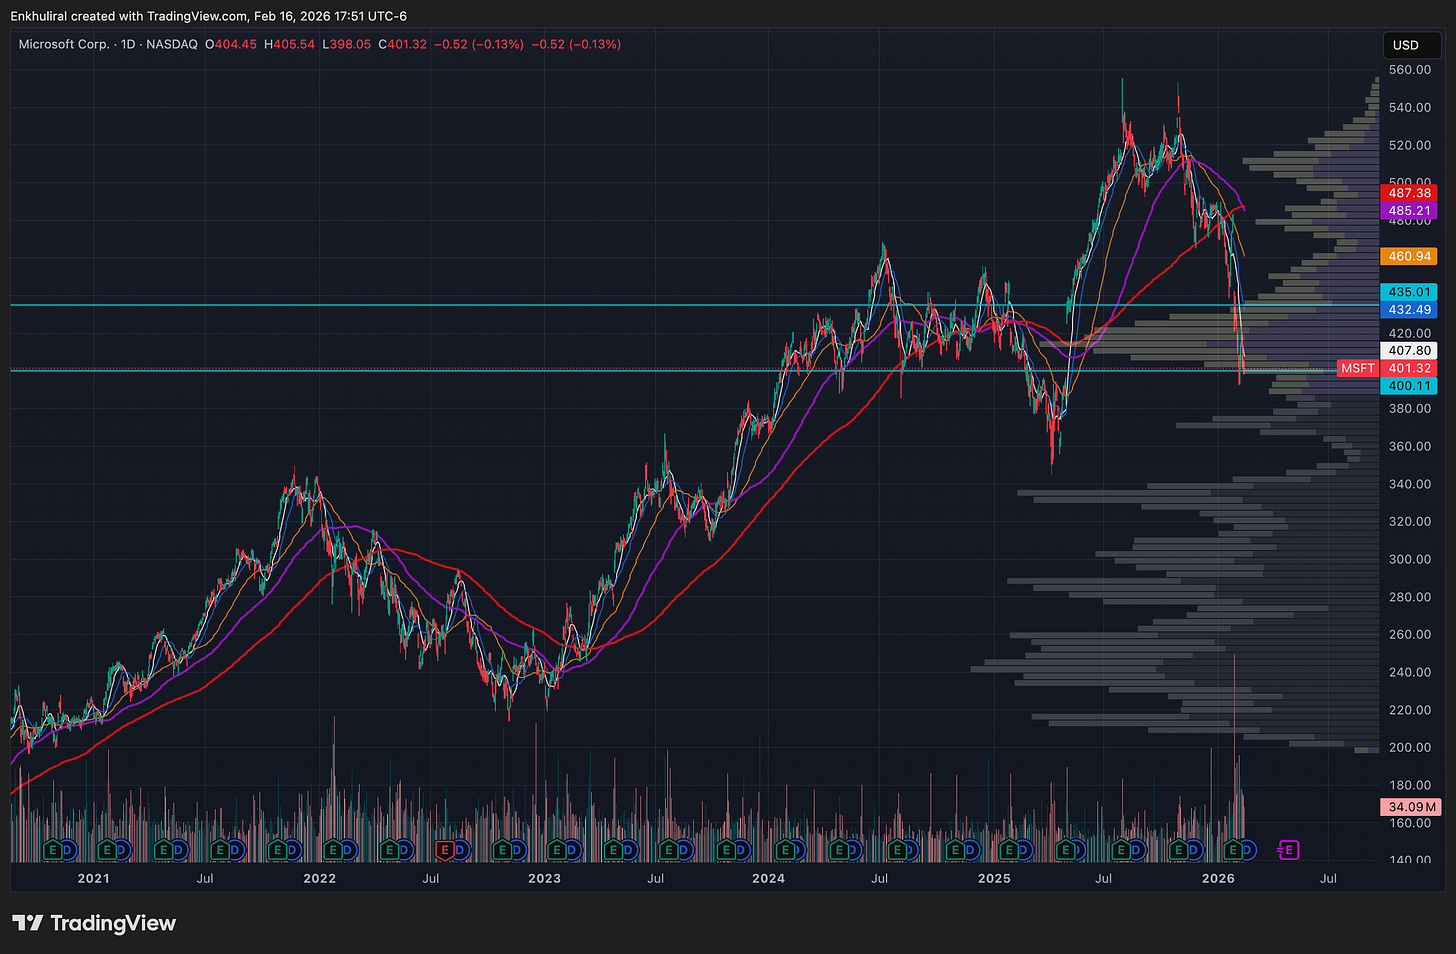Click the 2021 label on the time axis

point(93,878)
